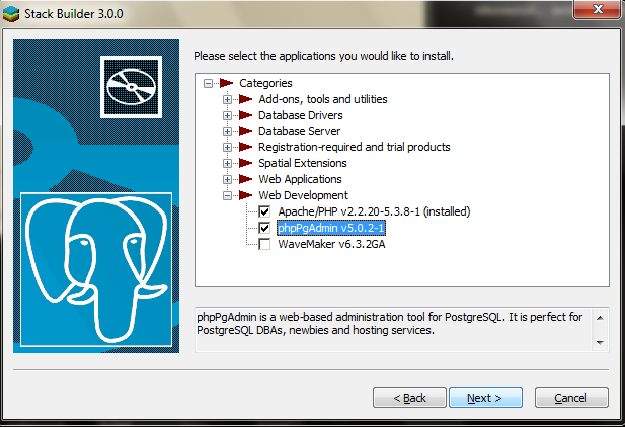Click the PostgreSQL elephant logo image
Screen dimensions: 625x427
click(96, 270)
